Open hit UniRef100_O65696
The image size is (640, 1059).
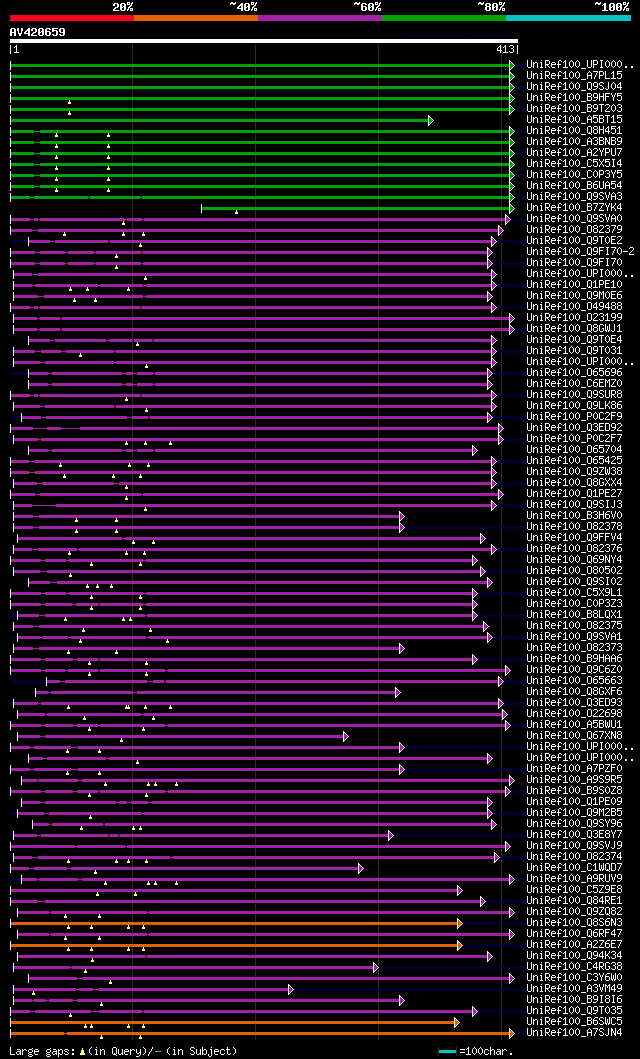575,372
